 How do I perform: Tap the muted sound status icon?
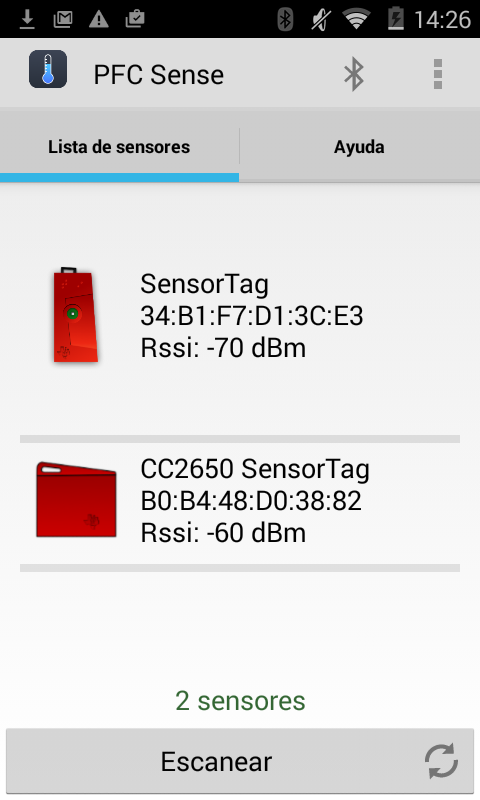321,19
